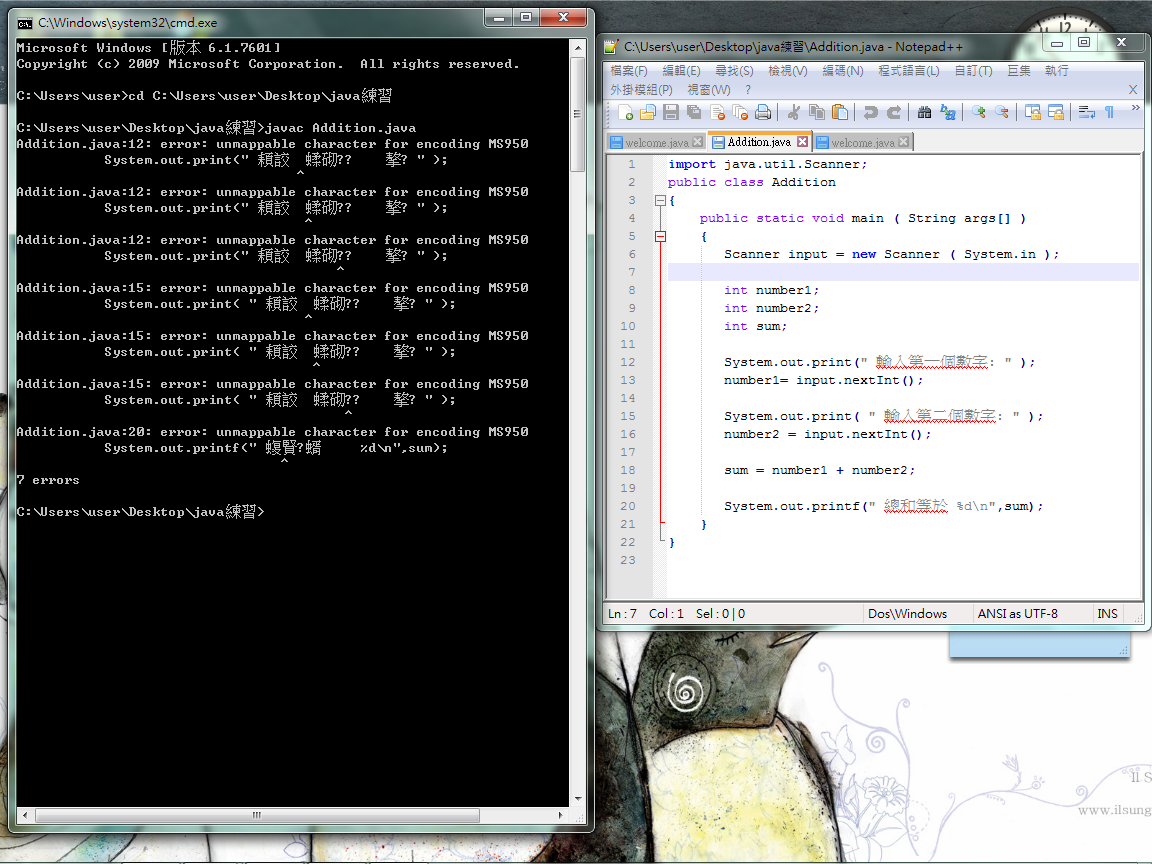Viewport: 1152px width, 864px height.
Task: Open the 巨集 Macro menu
Action: pos(1018,71)
